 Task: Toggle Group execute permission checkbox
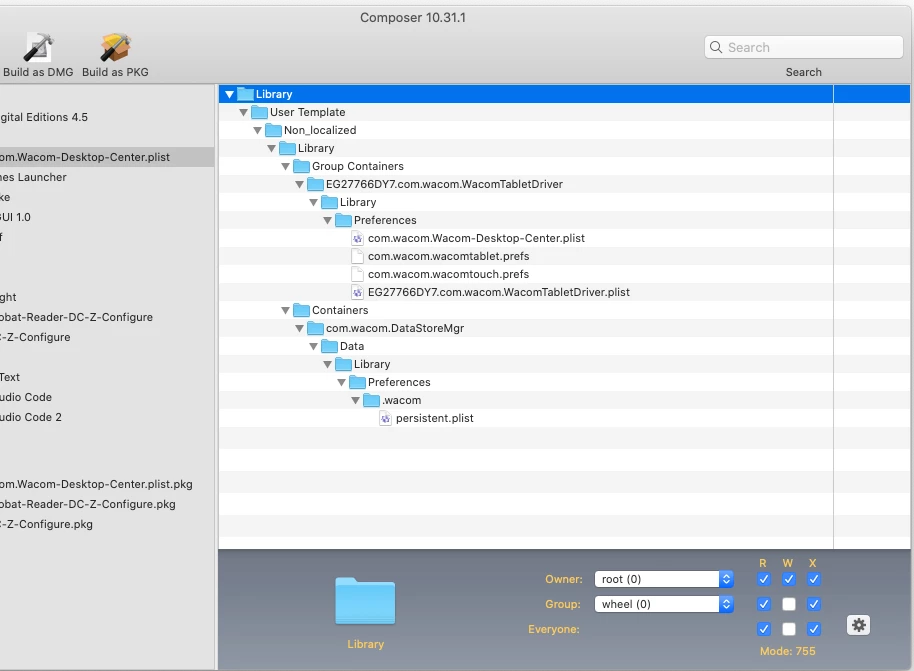[814, 604]
